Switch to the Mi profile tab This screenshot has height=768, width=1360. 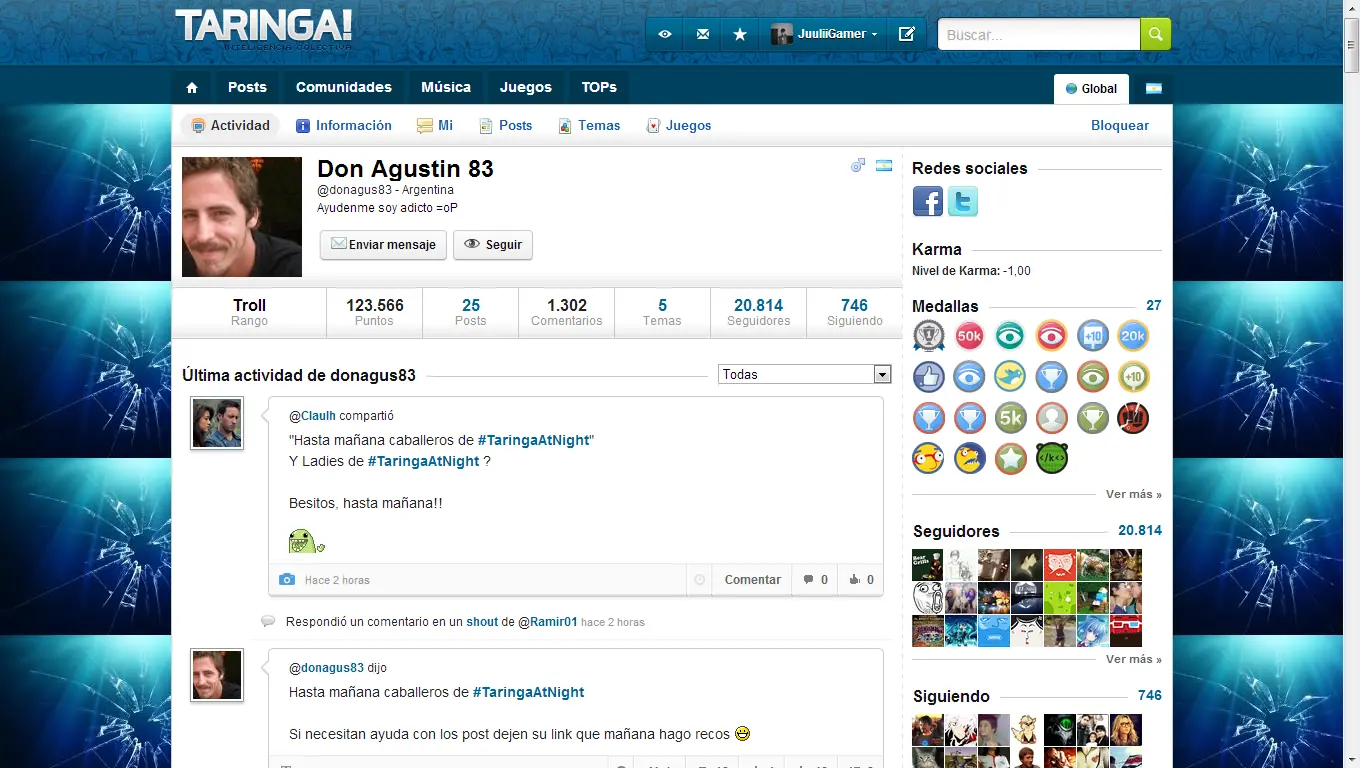tap(435, 125)
